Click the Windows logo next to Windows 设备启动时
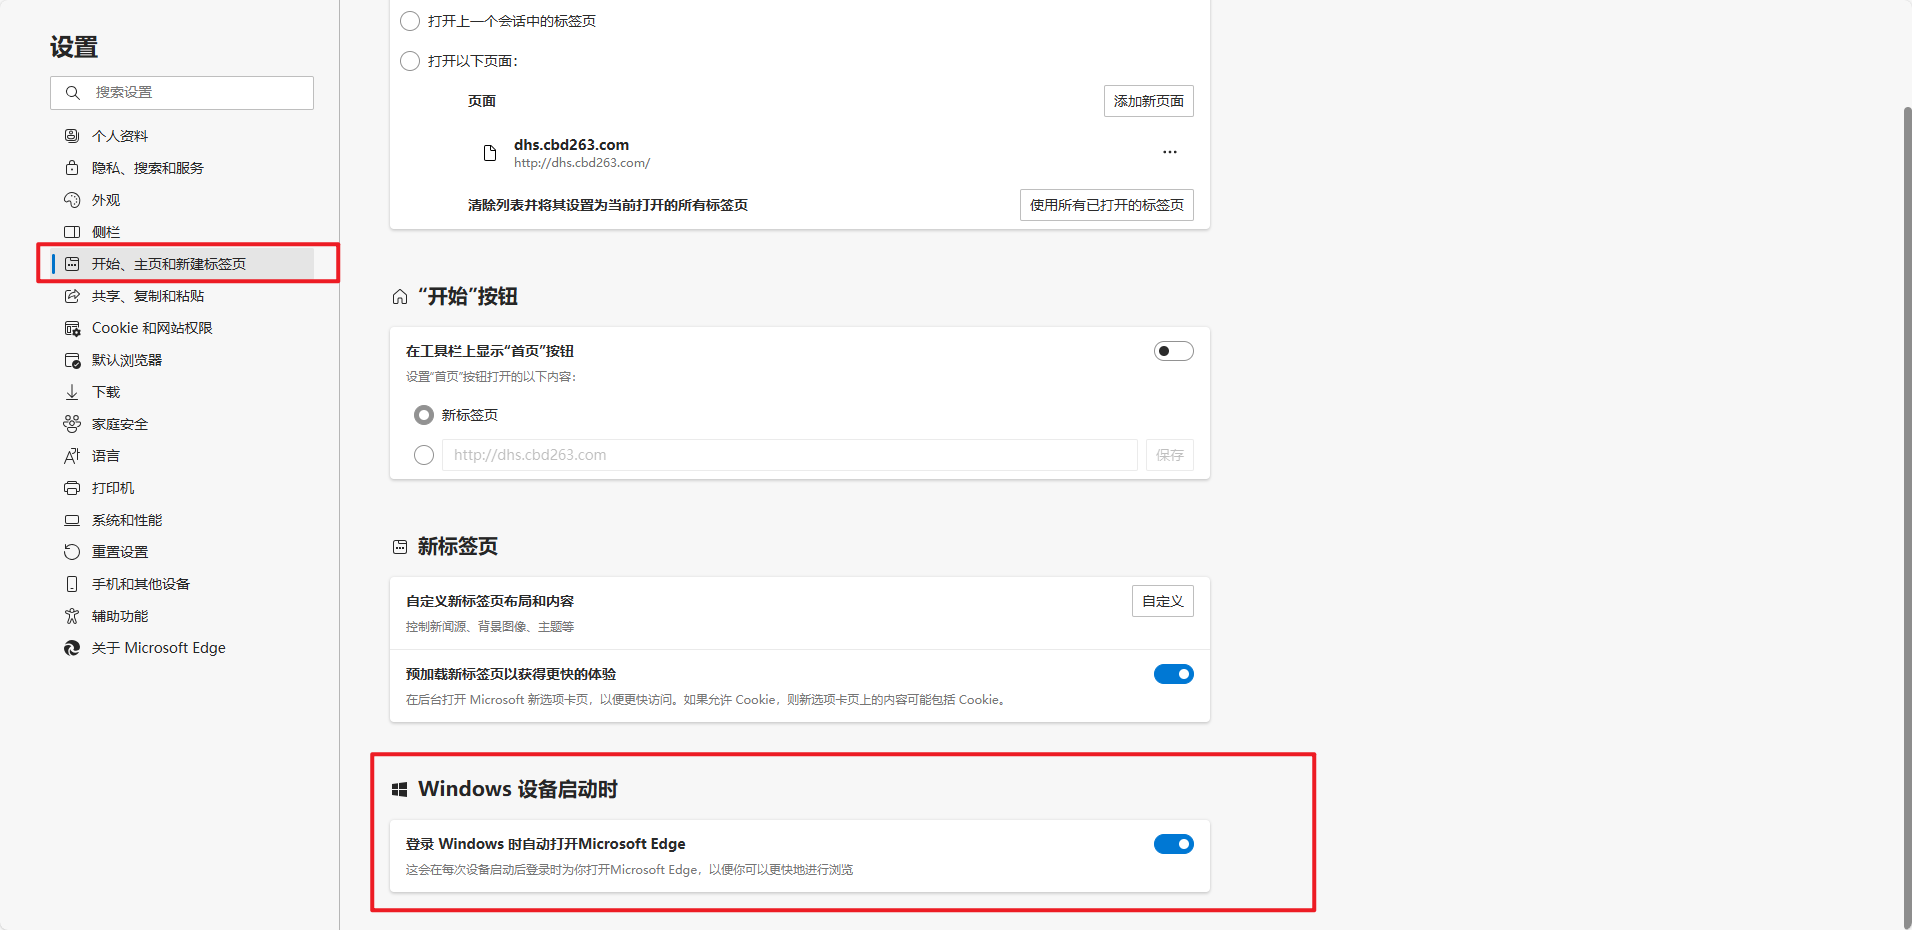Image resolution: width=1912 pixels, height=930 pixels. coord(400,788)
